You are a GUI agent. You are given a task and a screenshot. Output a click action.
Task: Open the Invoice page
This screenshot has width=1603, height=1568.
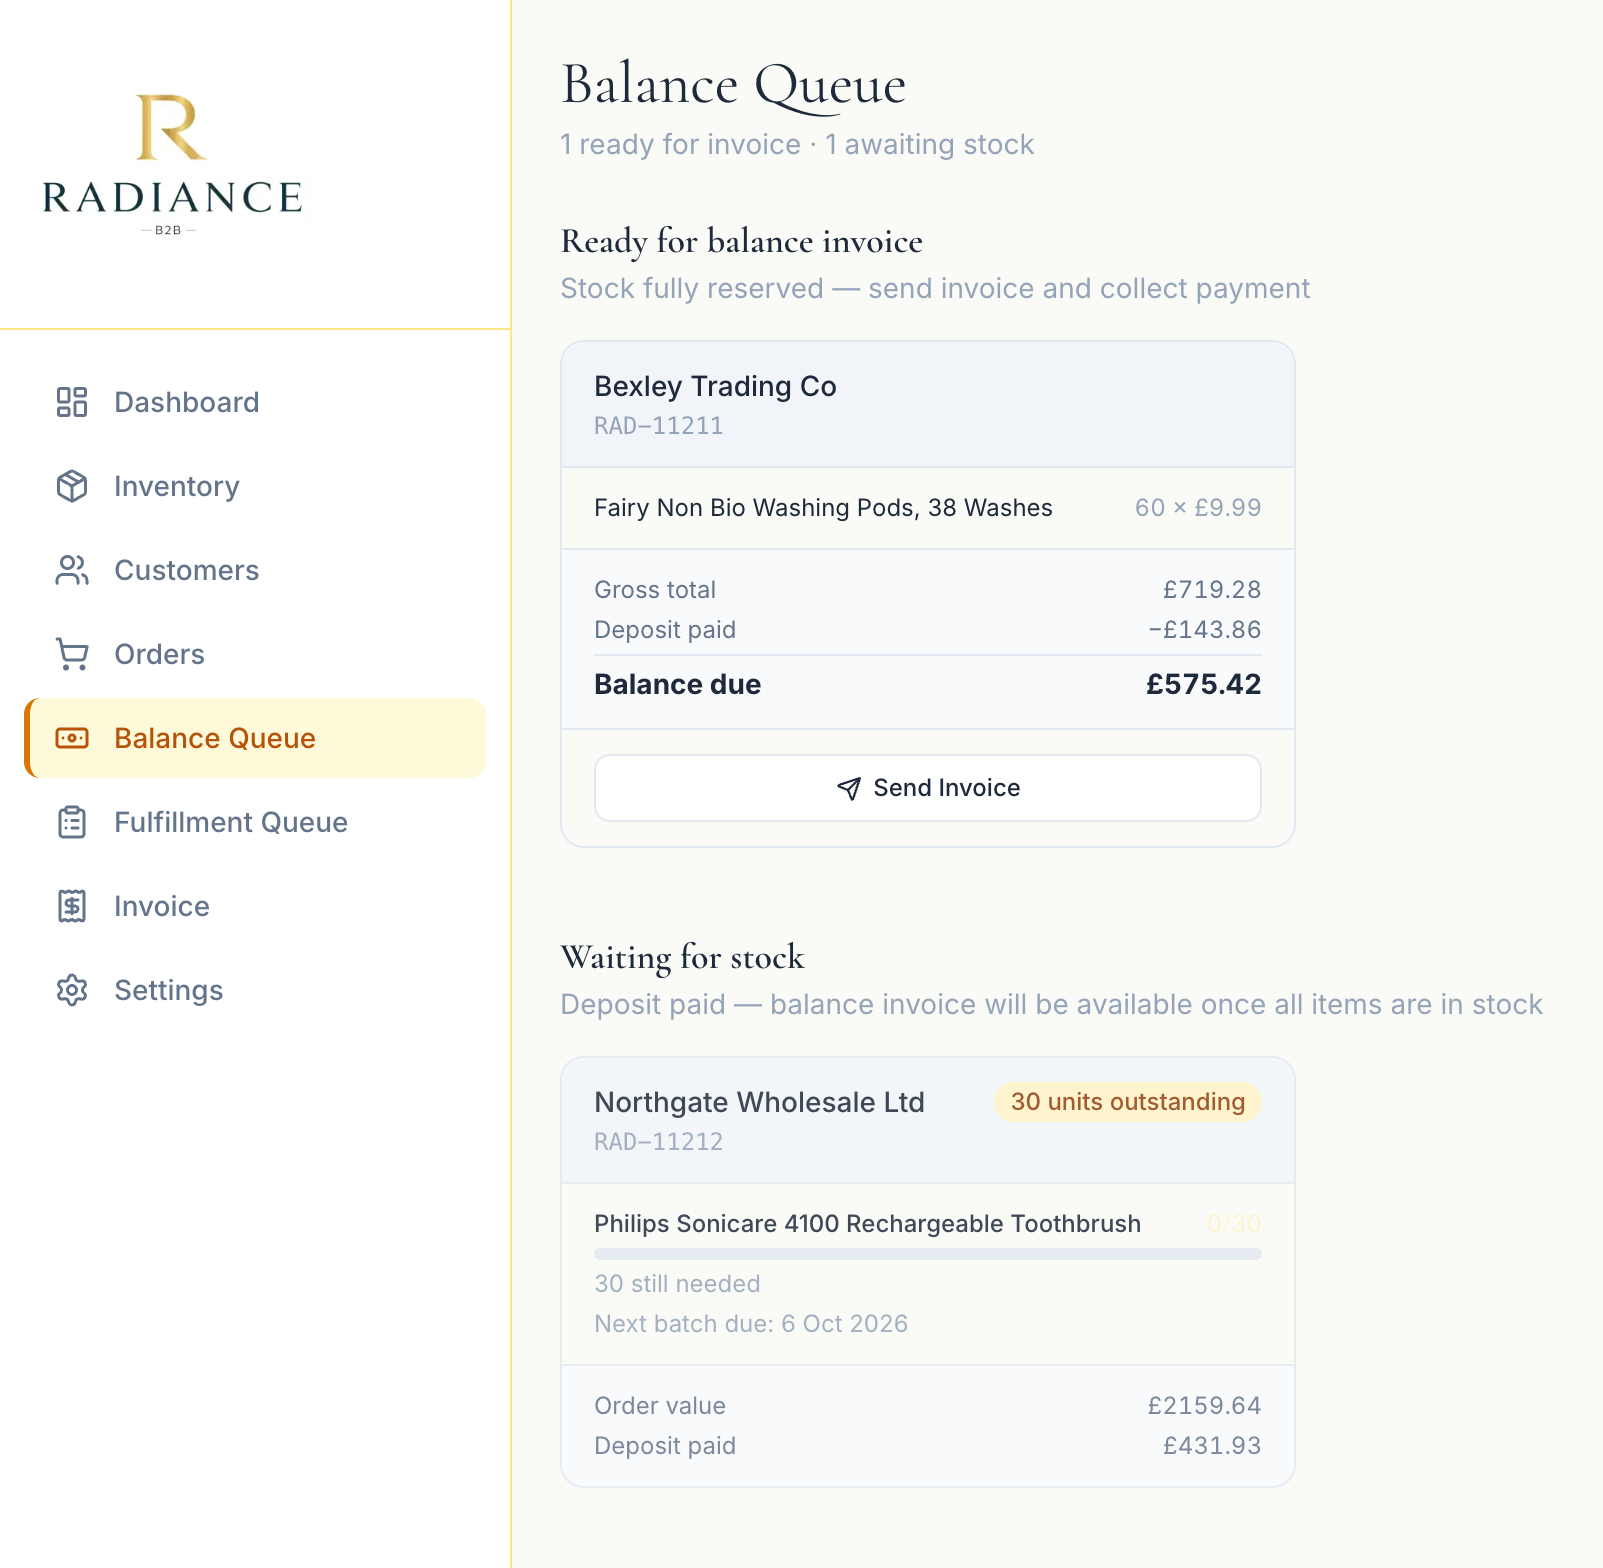point(255,906)
